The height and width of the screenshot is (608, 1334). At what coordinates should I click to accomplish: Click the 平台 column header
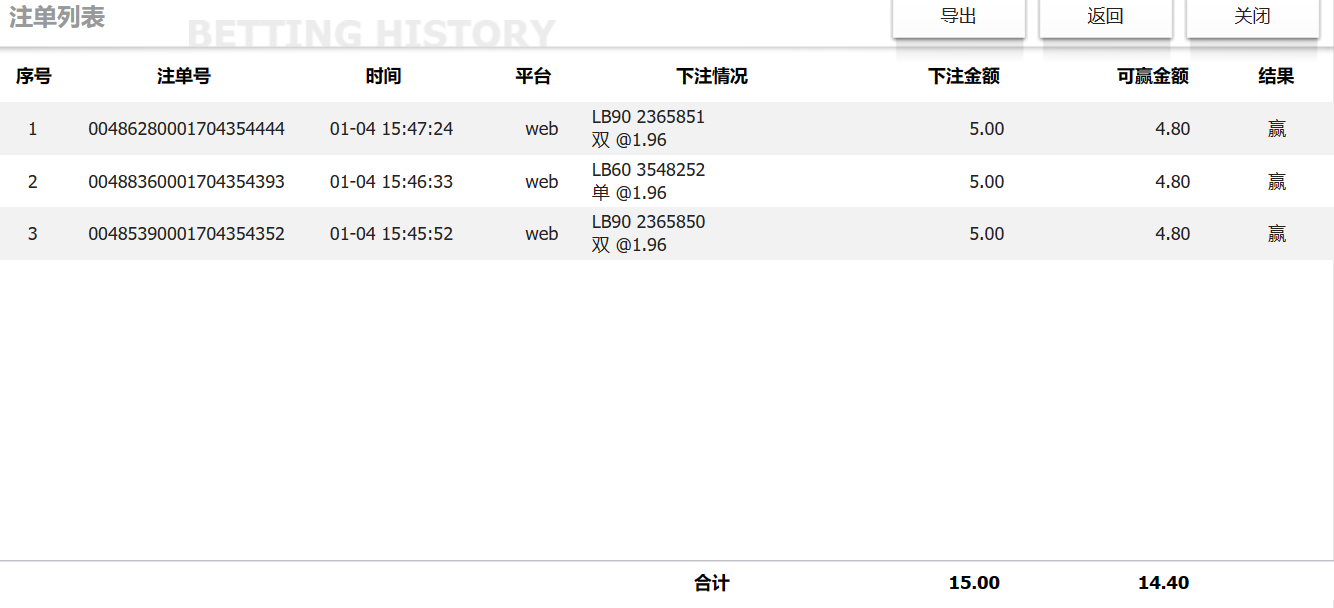(x=533, y=76)
